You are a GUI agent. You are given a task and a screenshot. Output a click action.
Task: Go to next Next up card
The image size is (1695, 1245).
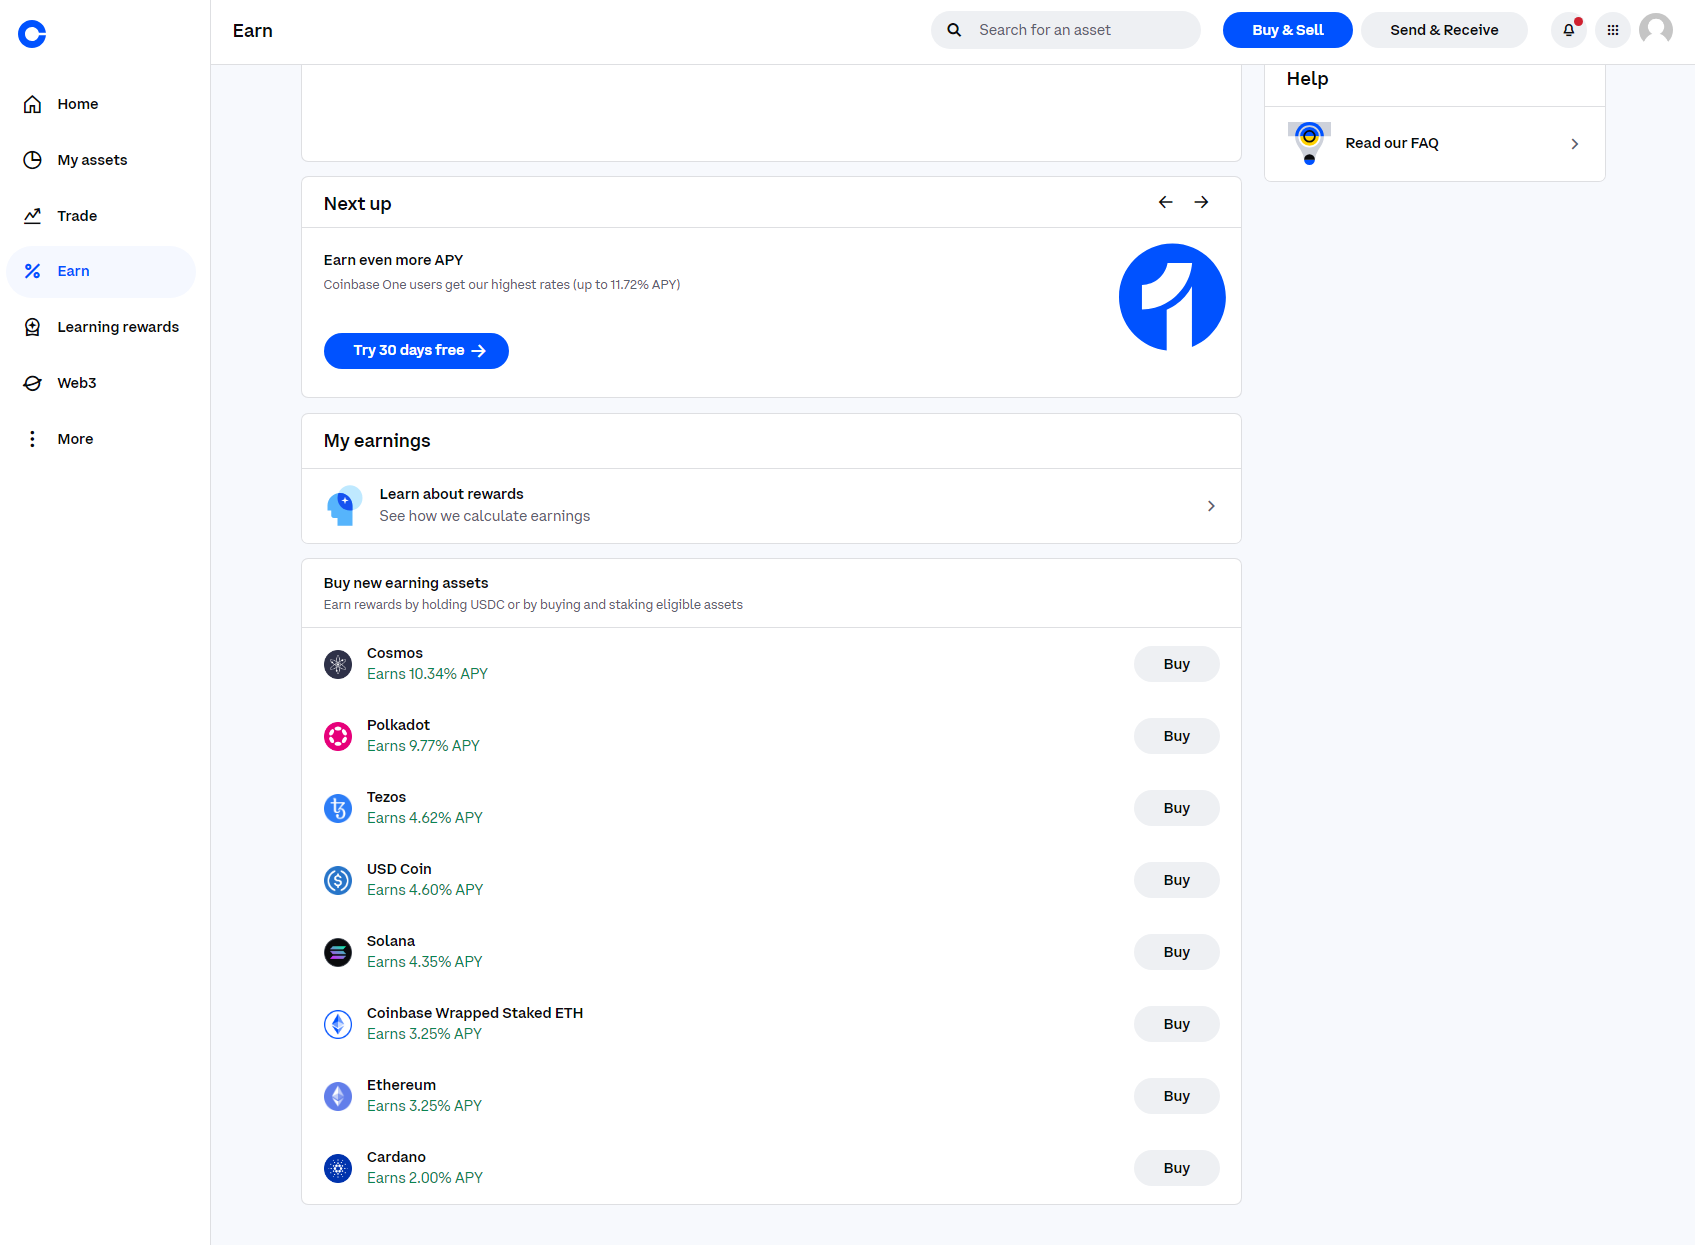(x=1201, y=202)
